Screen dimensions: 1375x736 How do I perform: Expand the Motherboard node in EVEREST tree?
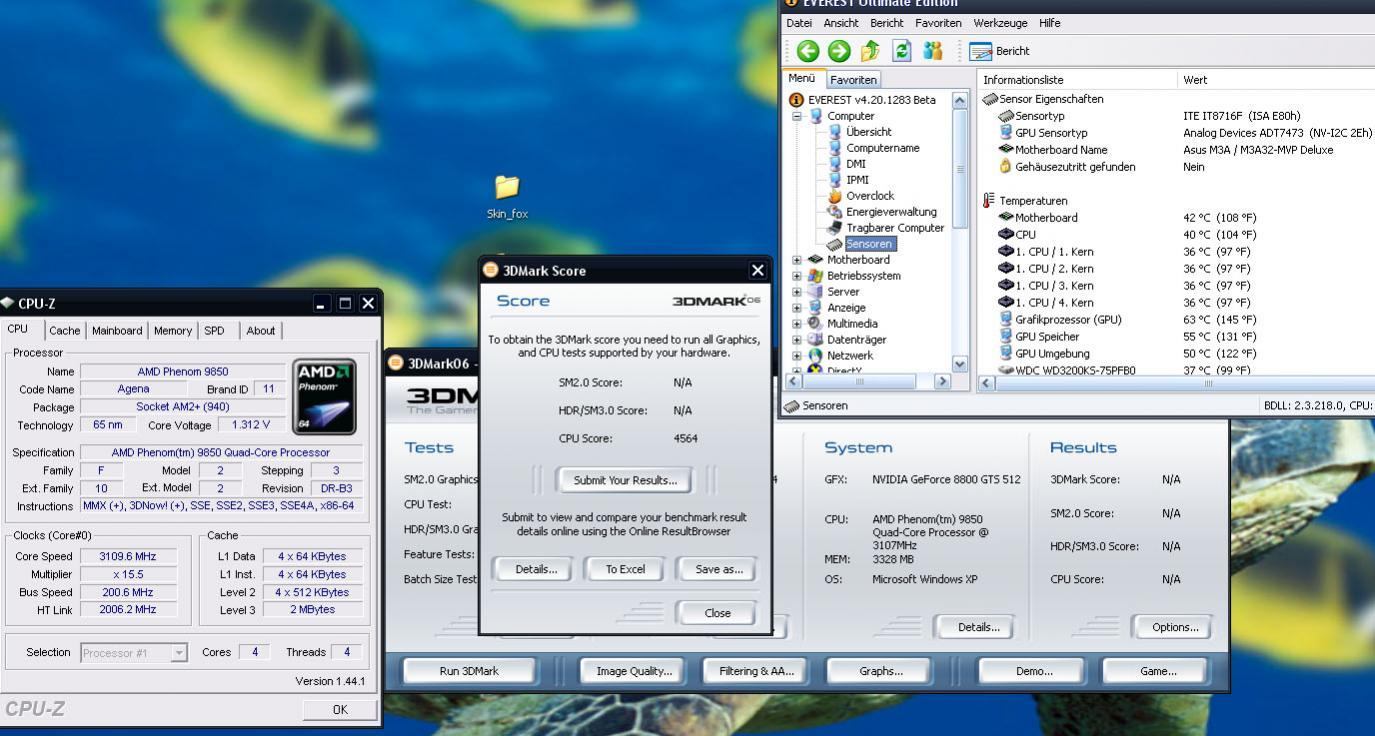coord(797,260)
